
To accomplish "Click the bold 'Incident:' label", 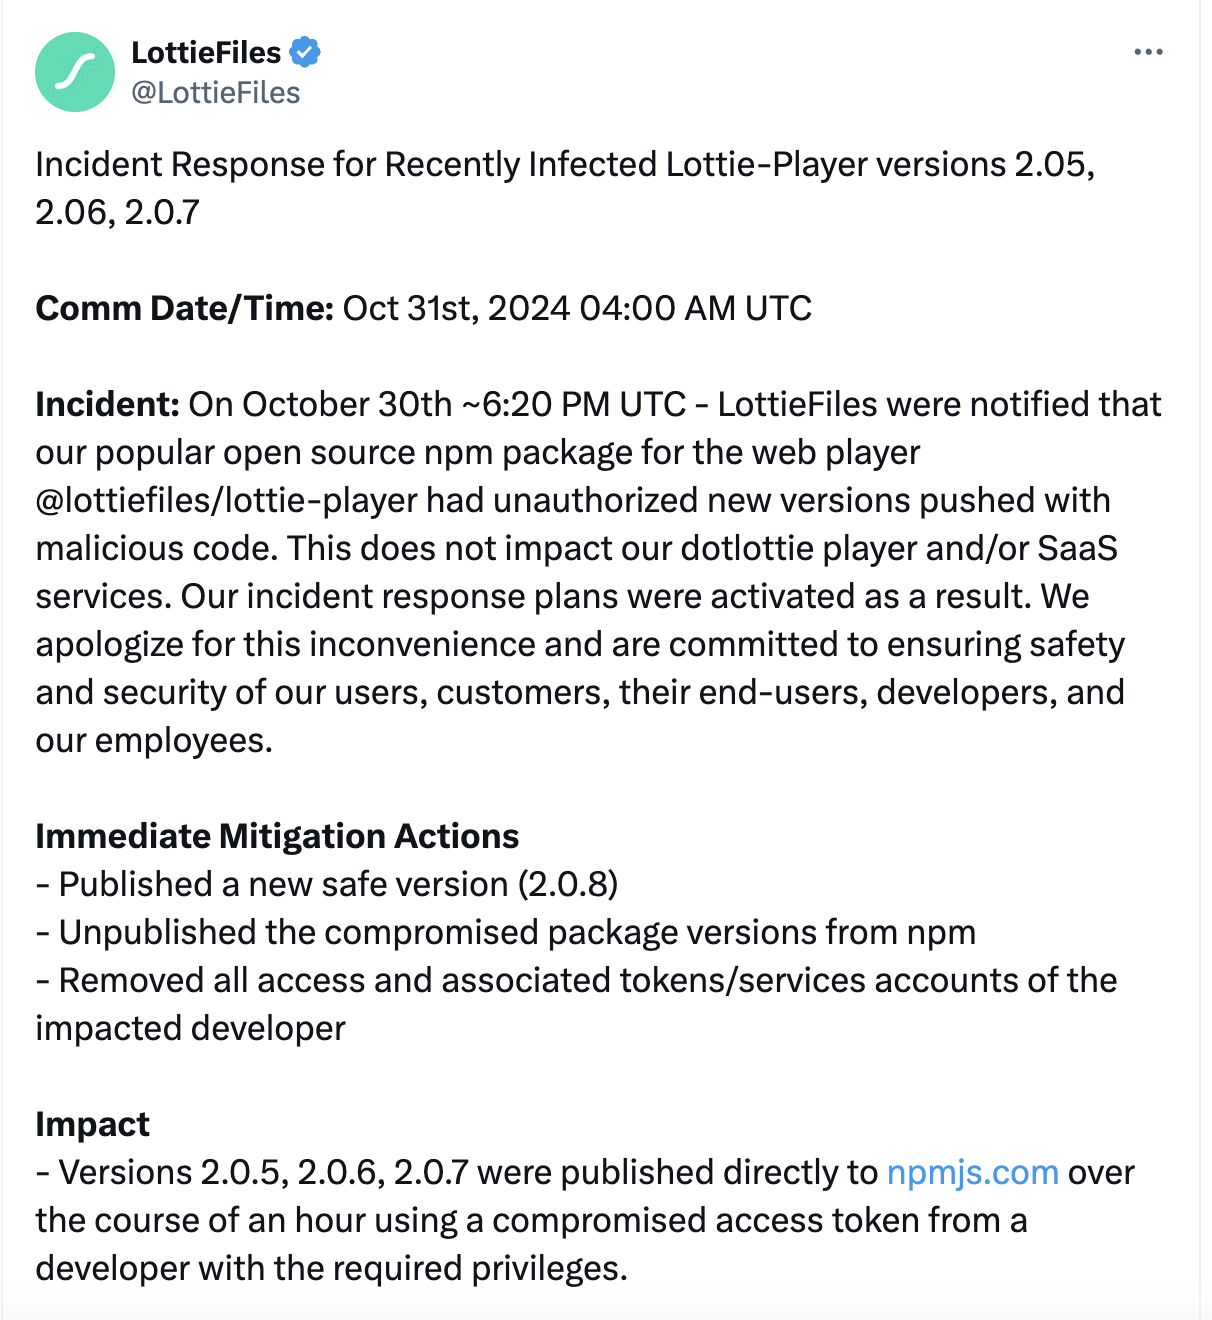I will (x=107, y=404).
